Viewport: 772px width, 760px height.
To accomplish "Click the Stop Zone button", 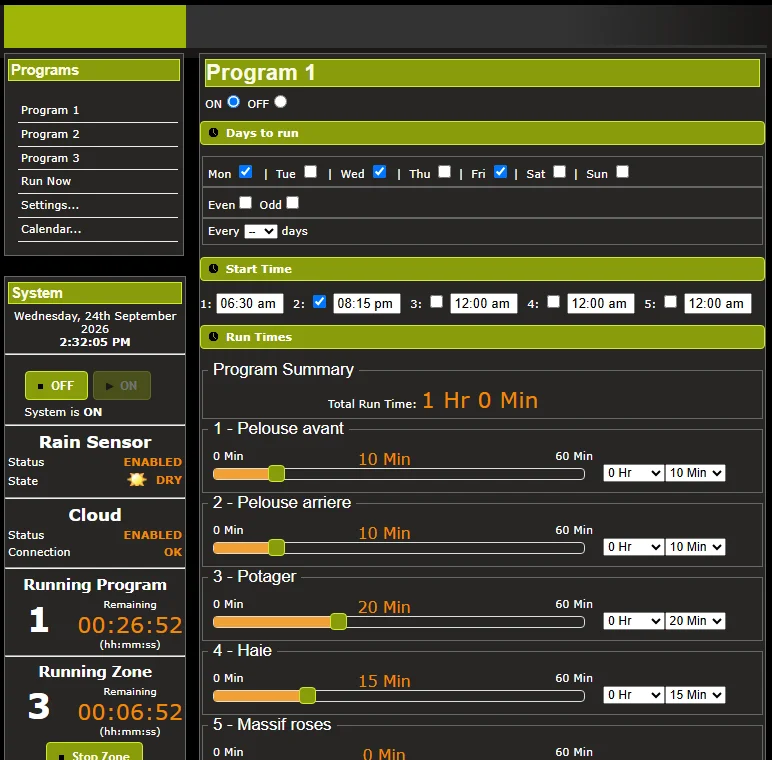I will pyautogui.click(x=95, y=752).
